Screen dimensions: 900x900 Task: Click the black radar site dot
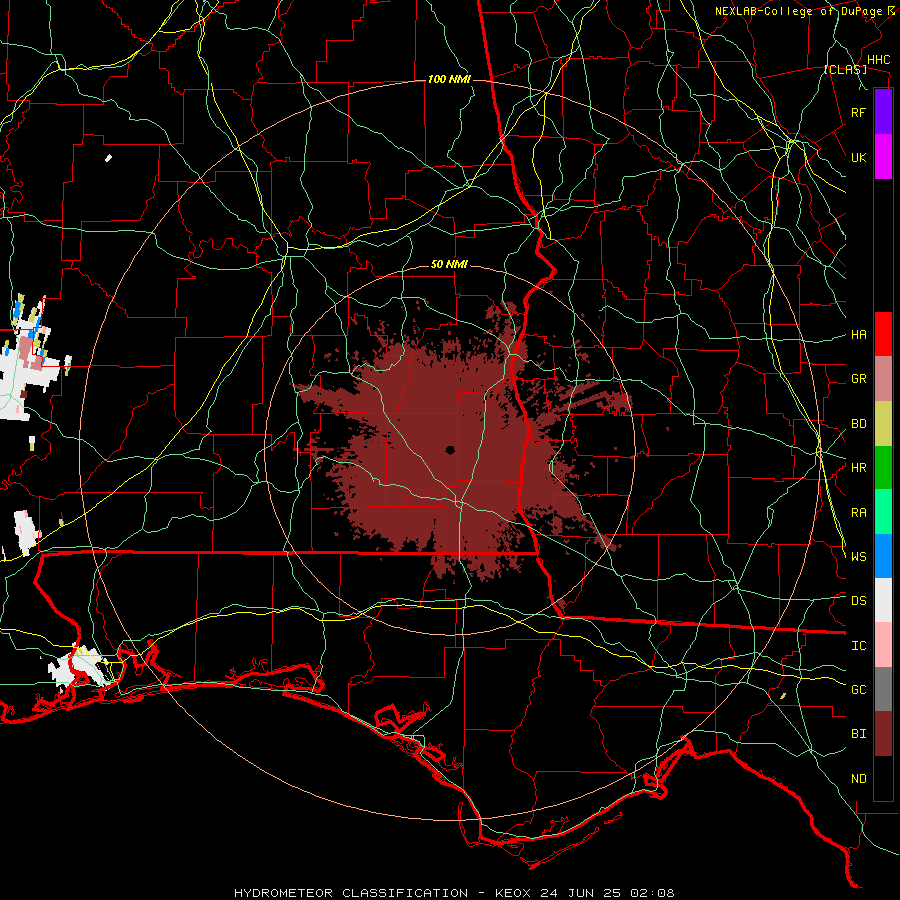click(450, 450)
